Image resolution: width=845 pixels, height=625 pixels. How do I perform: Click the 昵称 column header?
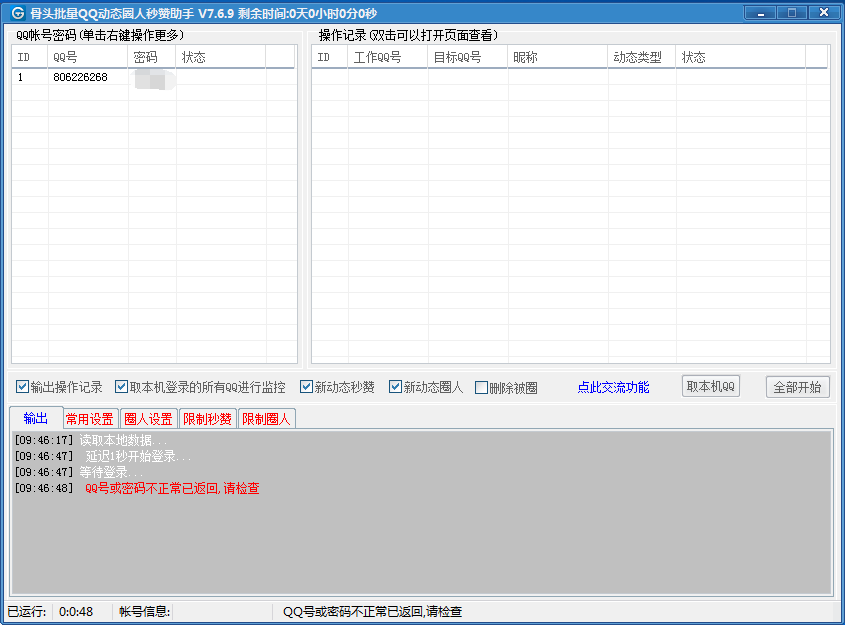coord(558,57)
